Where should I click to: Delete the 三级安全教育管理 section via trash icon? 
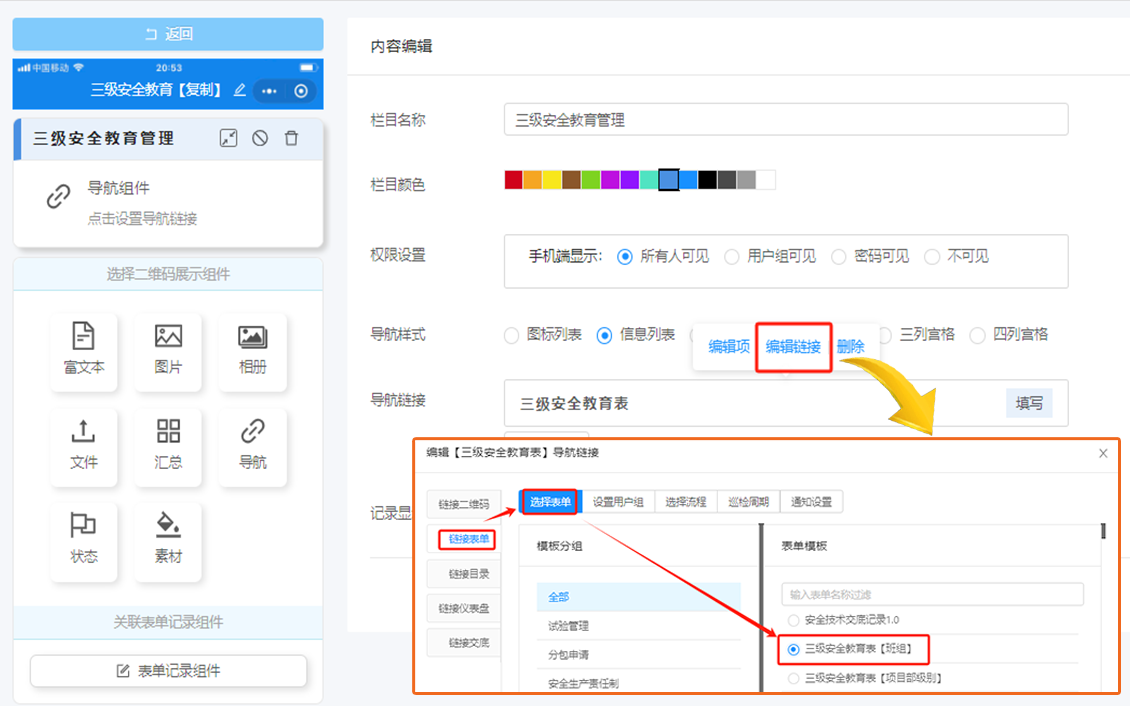coord(291,139)
